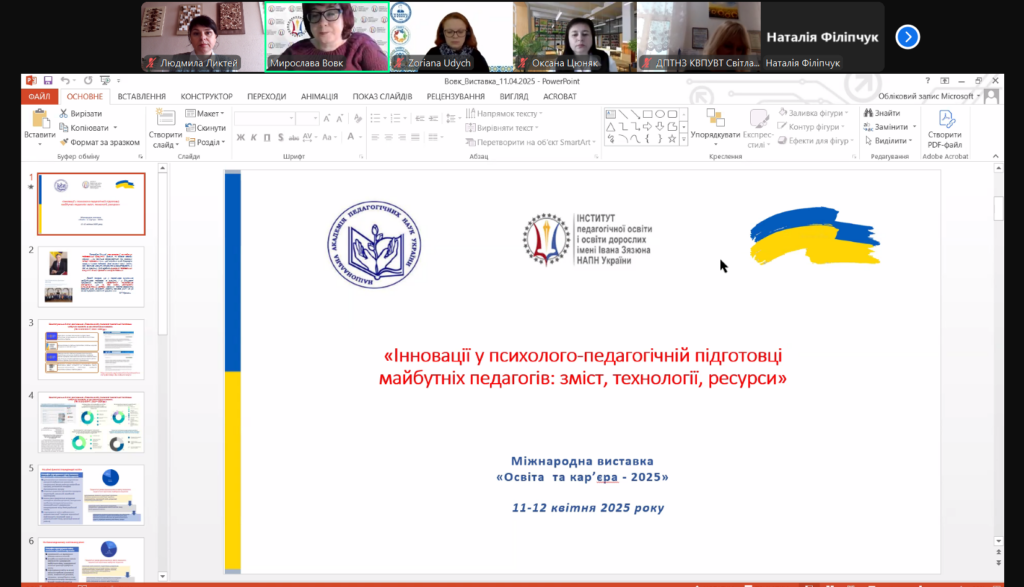Switch to the ВСТАВЛЕННЯ ribbon tab
The image size is (1024, 587).
click(141, 96)
